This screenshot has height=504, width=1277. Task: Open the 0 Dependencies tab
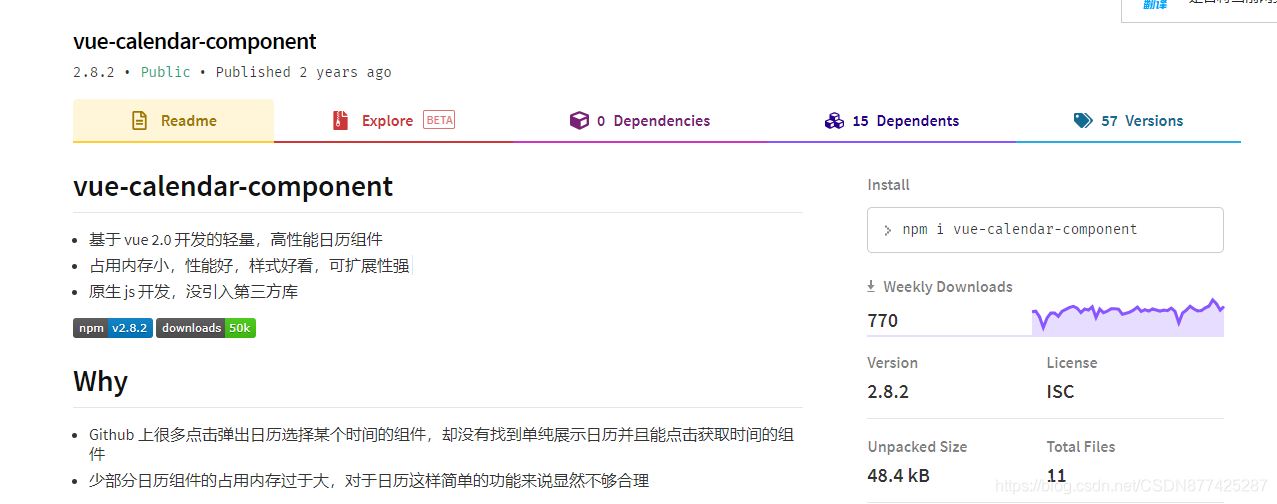click(x=640, y=121)
